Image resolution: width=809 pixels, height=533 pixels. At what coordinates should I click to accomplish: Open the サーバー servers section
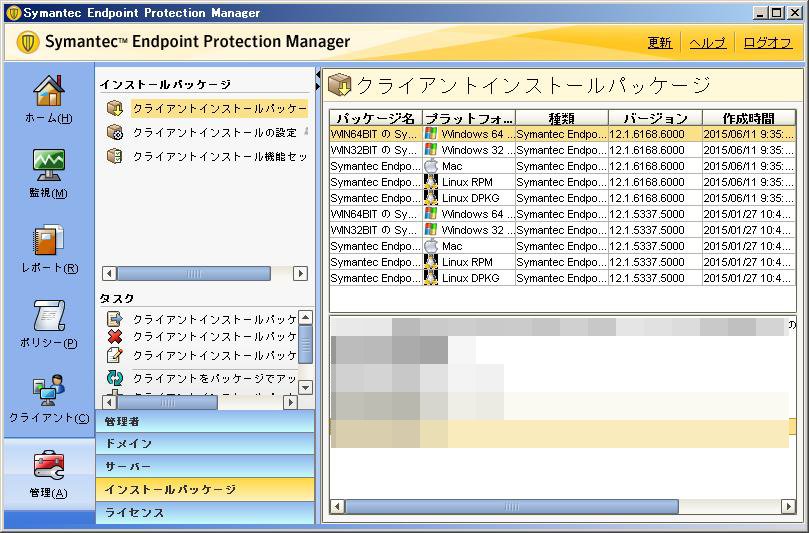205,466
